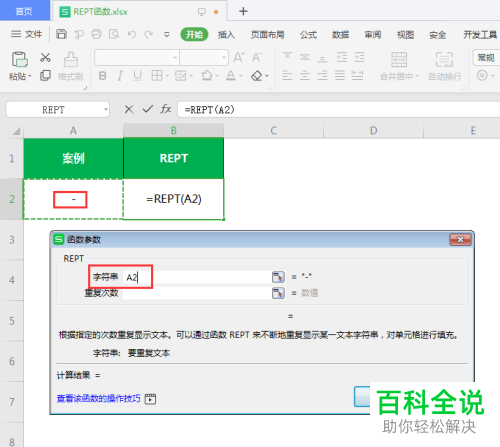Decrease font size with smaller A icon
Image resolution: width=500 pixels, height=447 pixels.
[x=256, y=58]
